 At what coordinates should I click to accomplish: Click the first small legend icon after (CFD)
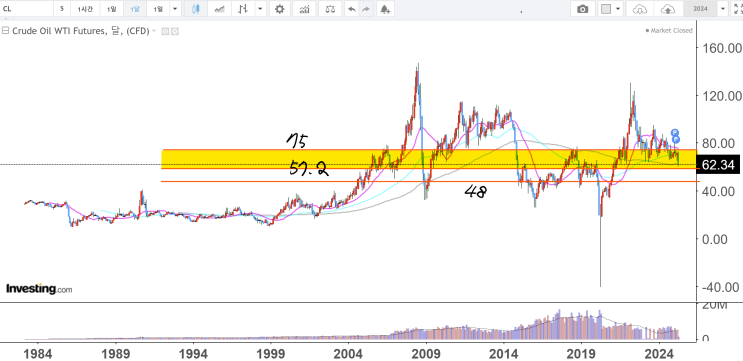166,32
